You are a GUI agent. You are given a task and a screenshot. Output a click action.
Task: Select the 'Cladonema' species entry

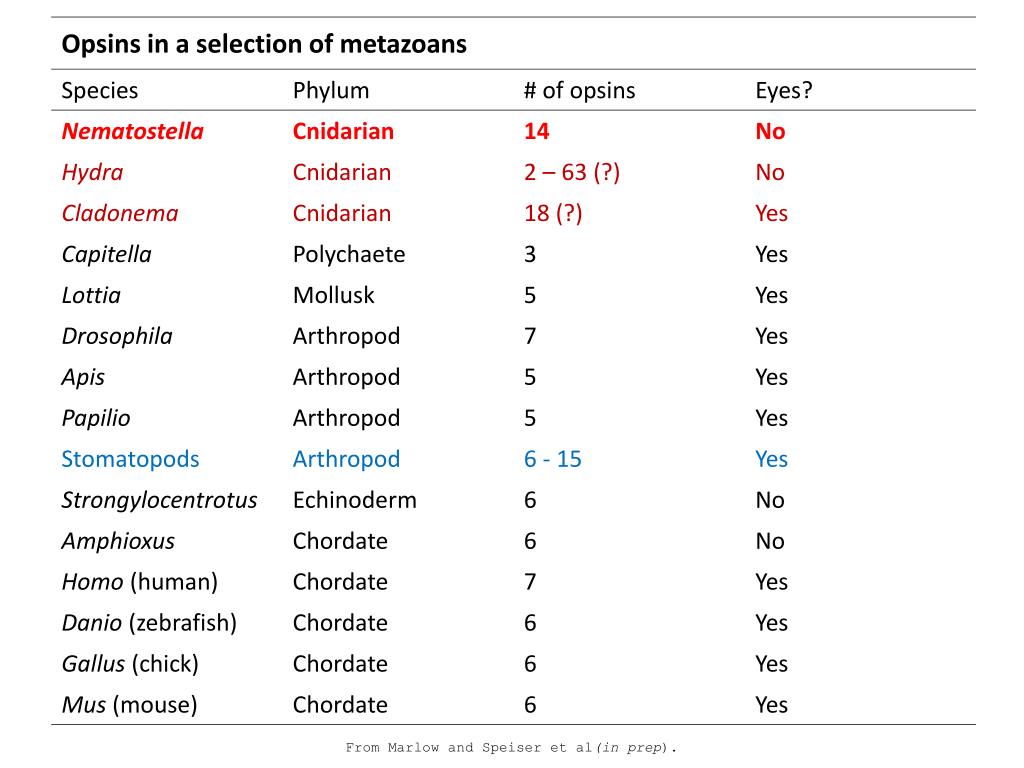(120, 214)
